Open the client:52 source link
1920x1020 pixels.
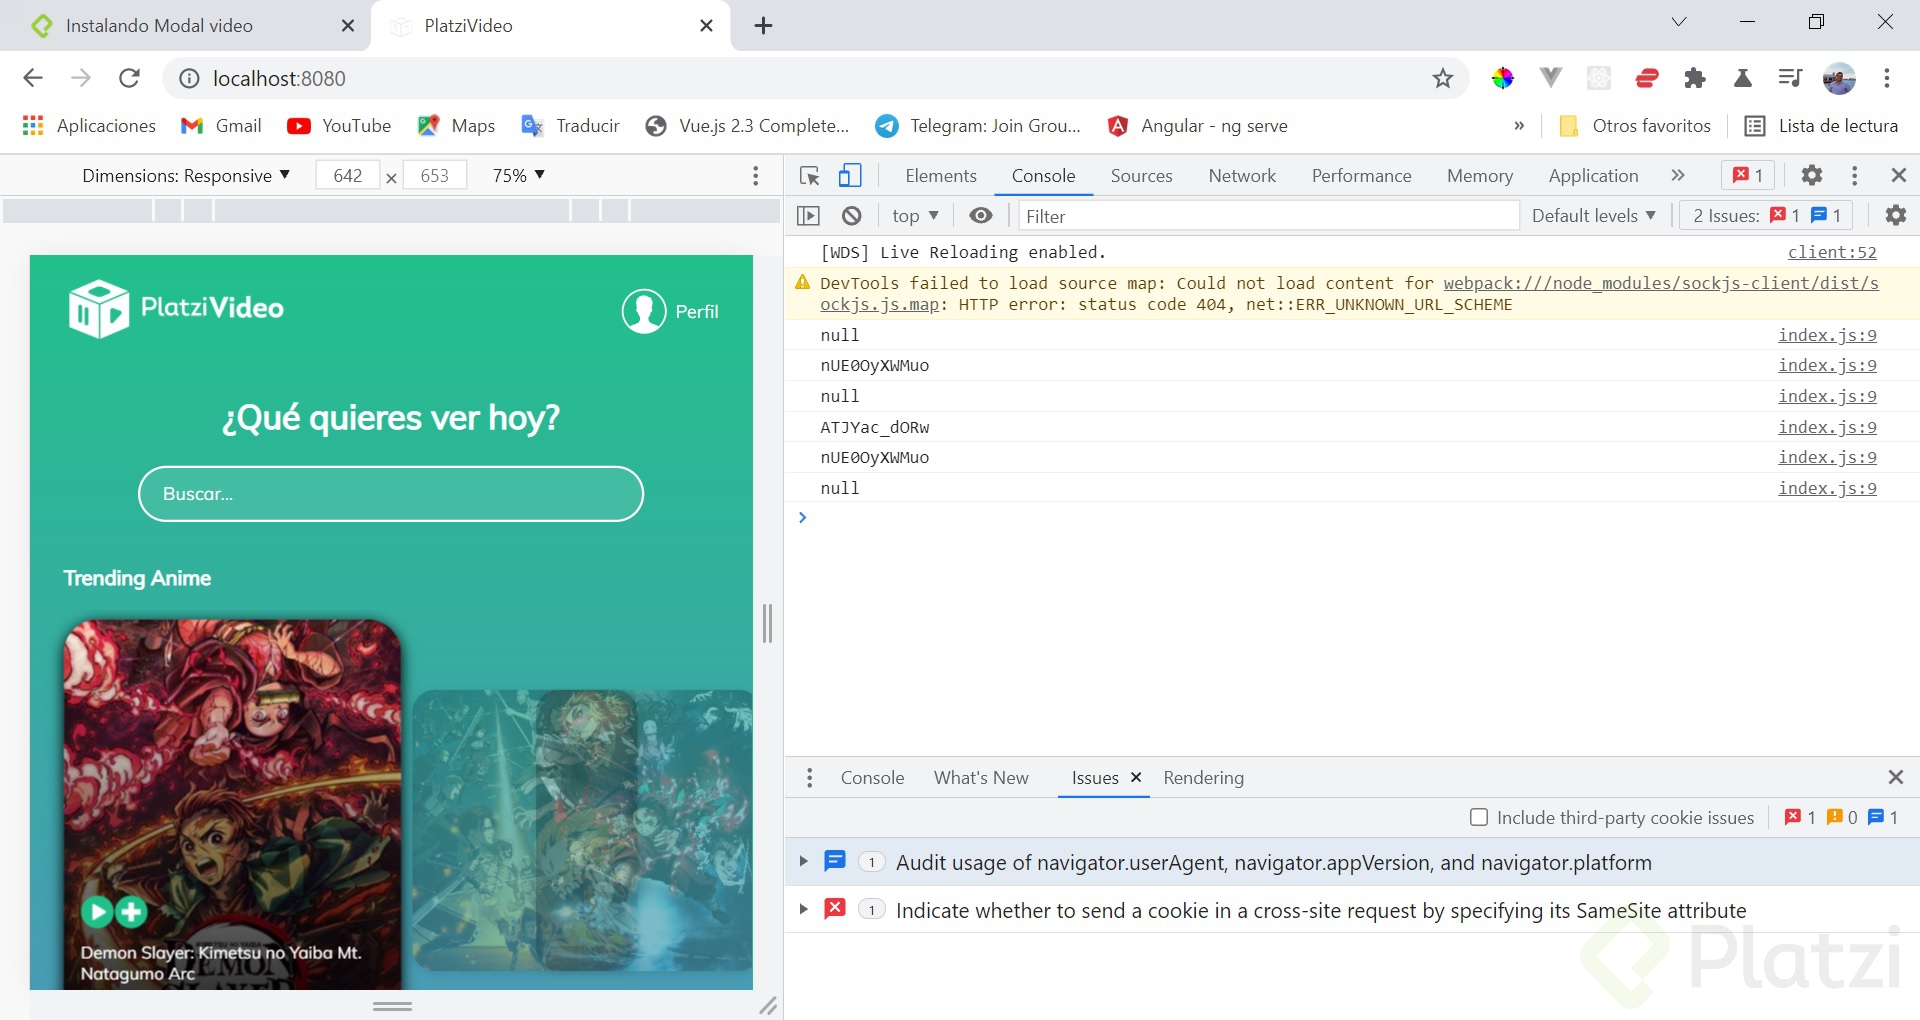click(1832, 253)
